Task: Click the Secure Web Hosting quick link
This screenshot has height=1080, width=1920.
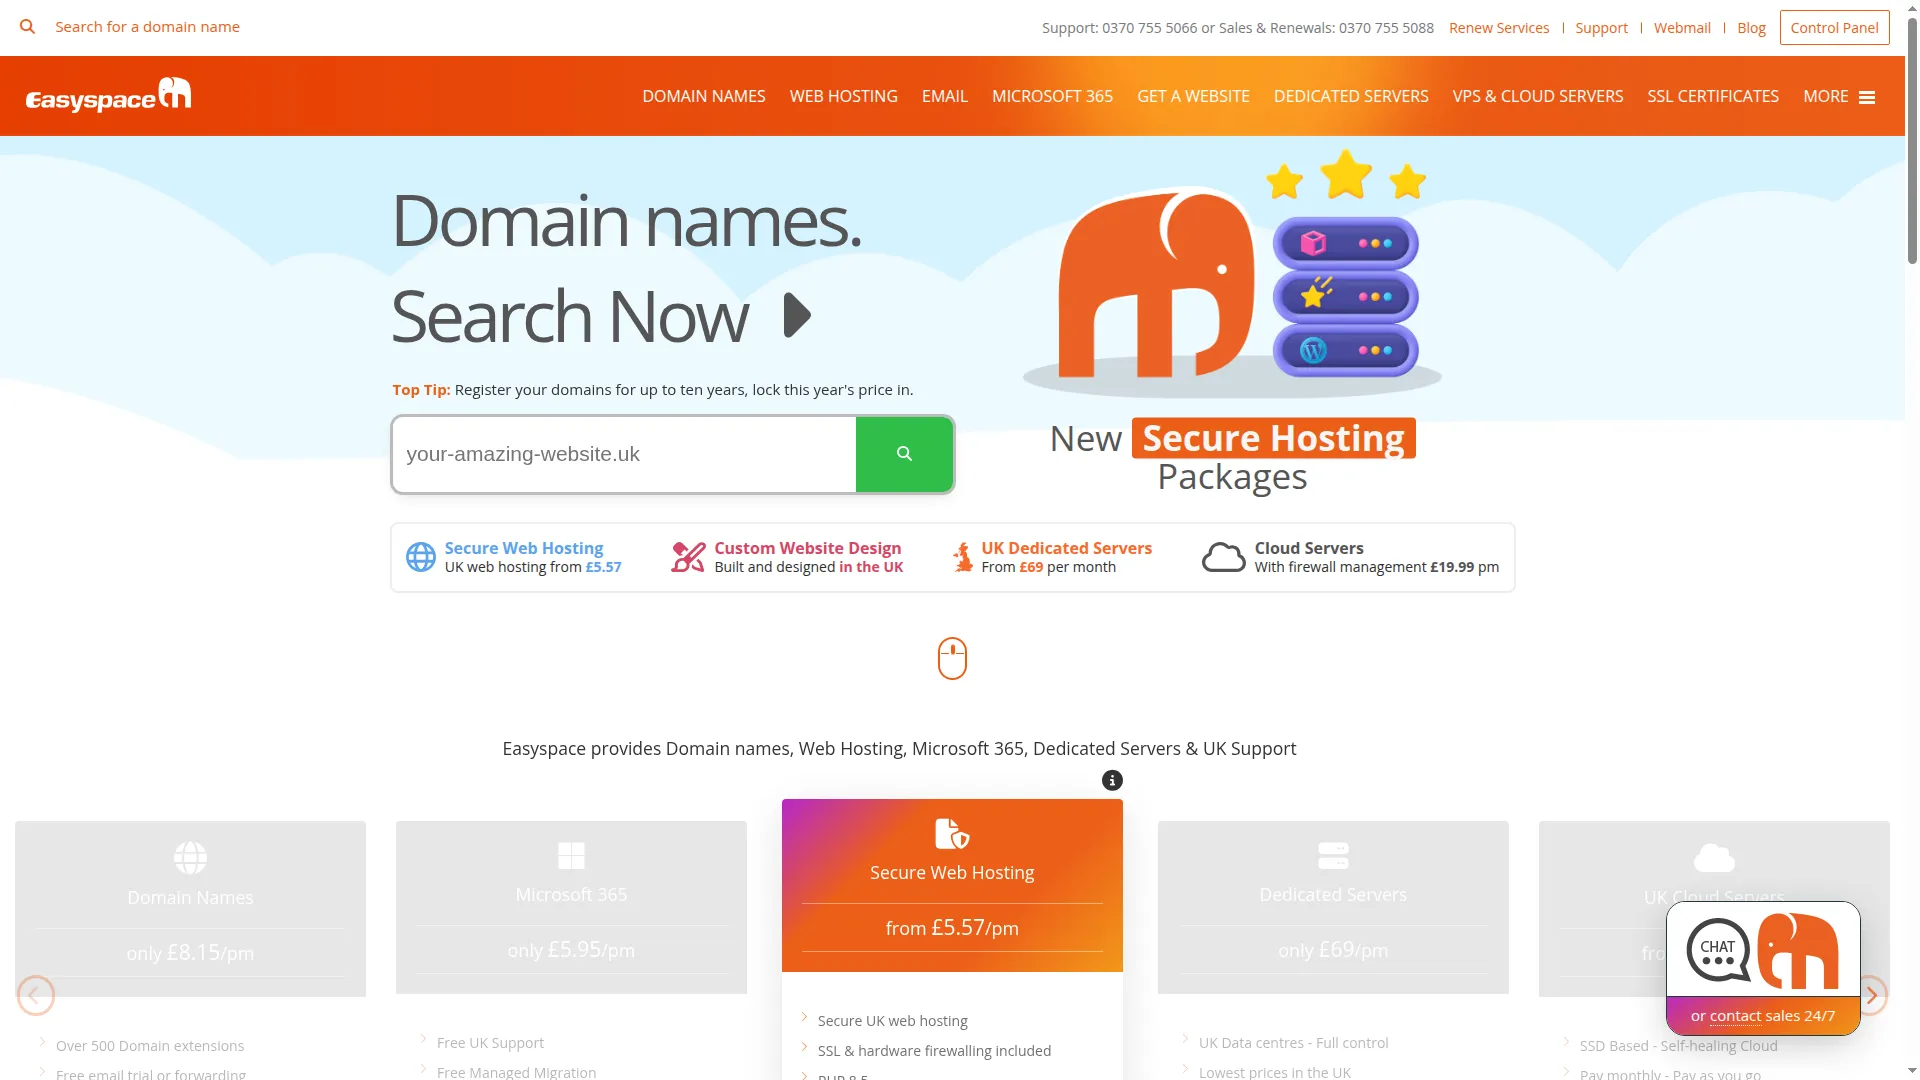Action: [x=524, y=548]
